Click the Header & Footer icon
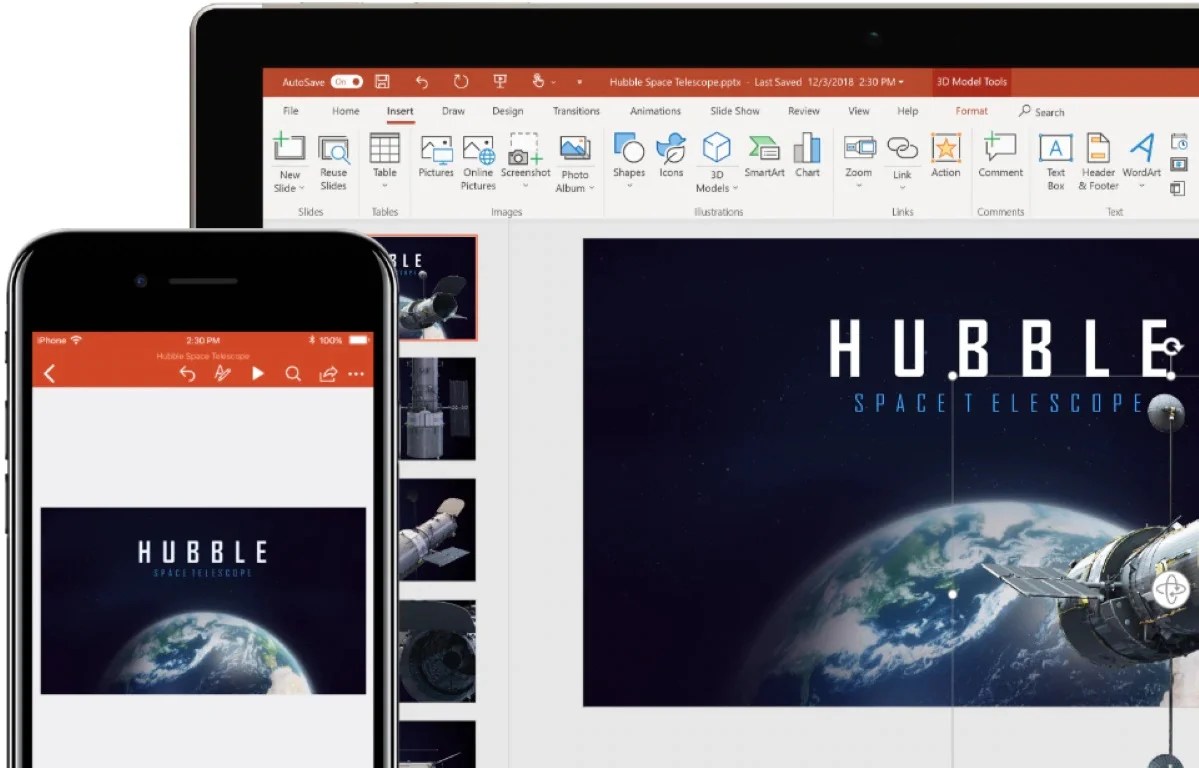This screenshot has height=768, width=1199. click(x=1098, y=148)
